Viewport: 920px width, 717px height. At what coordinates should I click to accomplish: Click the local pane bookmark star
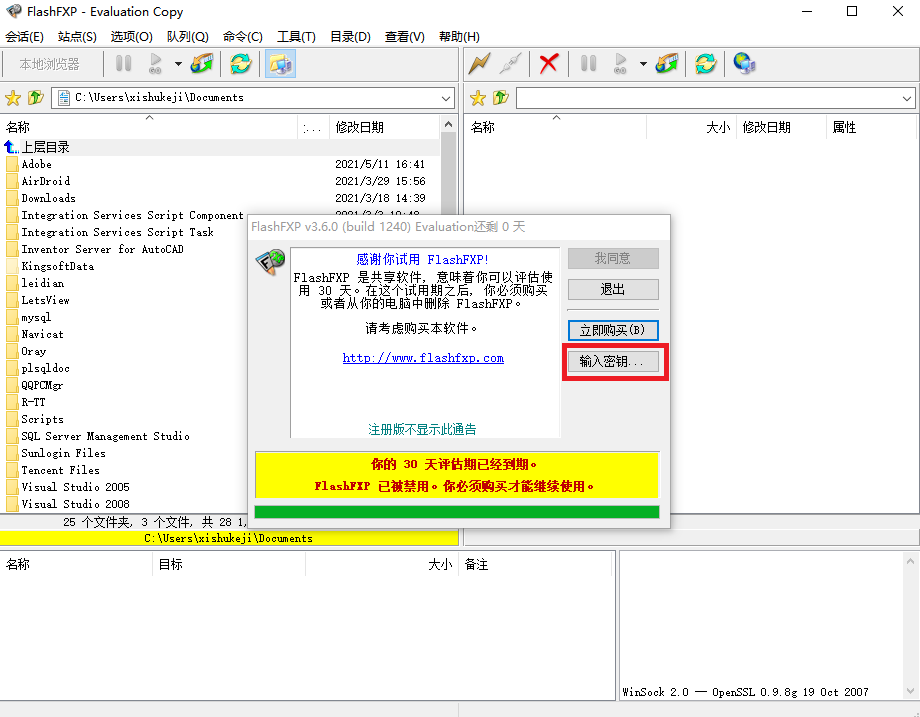12,97
